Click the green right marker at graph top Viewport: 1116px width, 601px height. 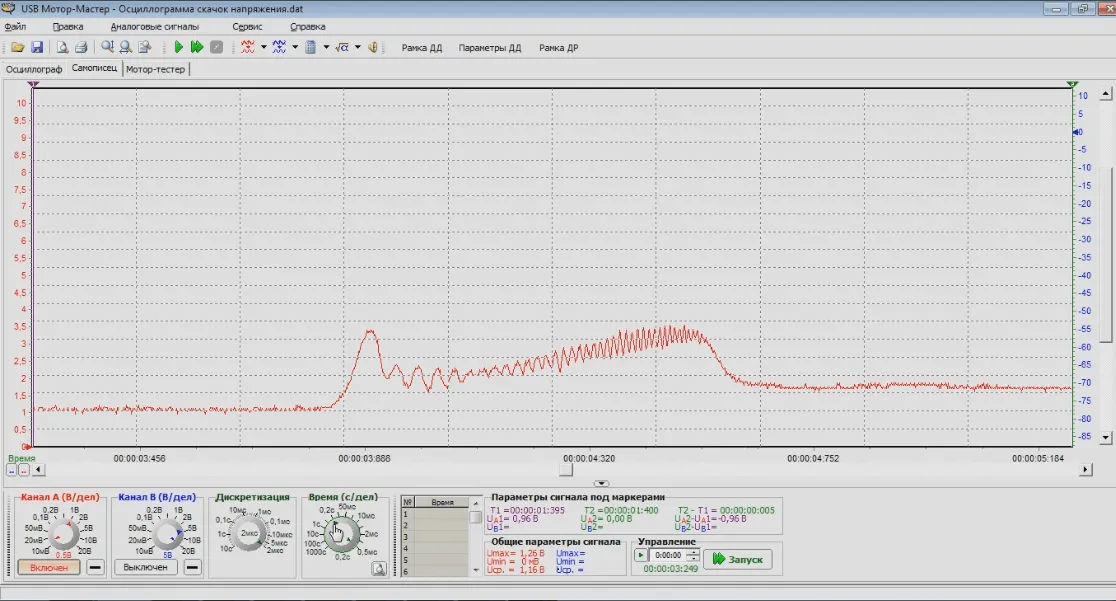click(1073, 85)
